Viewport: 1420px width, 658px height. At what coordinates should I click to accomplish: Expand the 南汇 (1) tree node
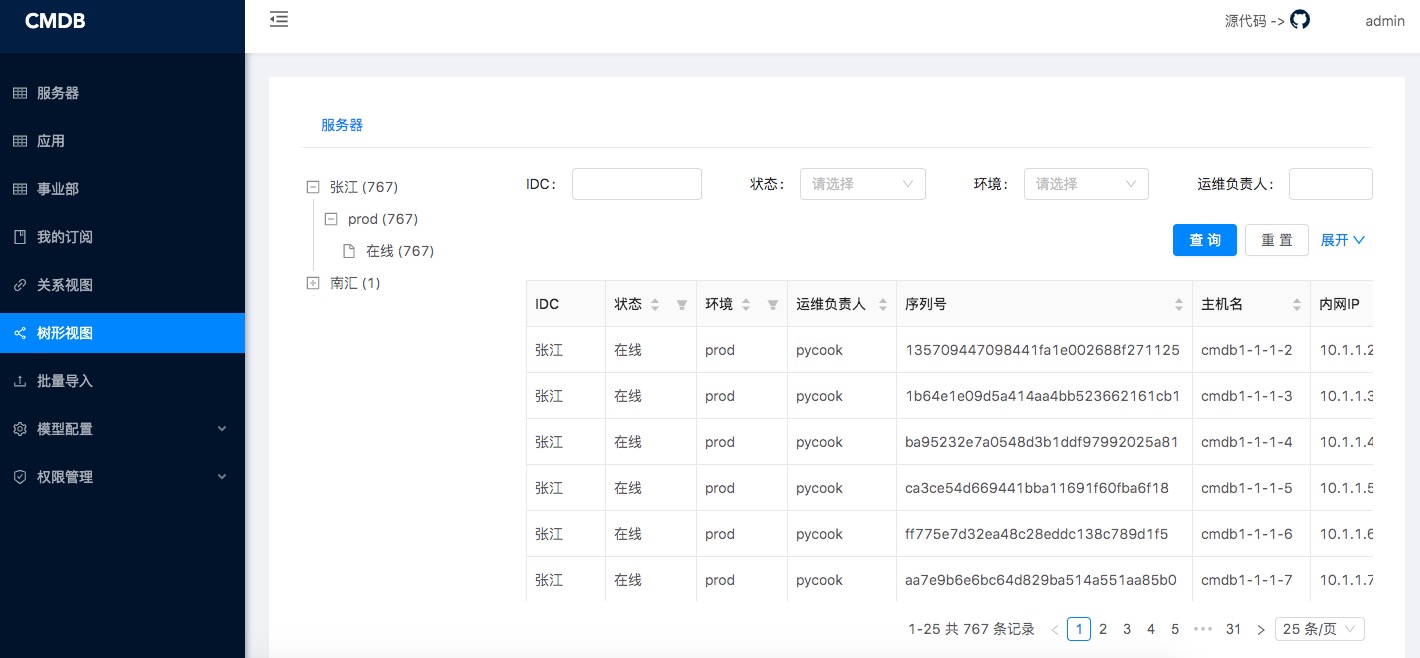[313, 283]
